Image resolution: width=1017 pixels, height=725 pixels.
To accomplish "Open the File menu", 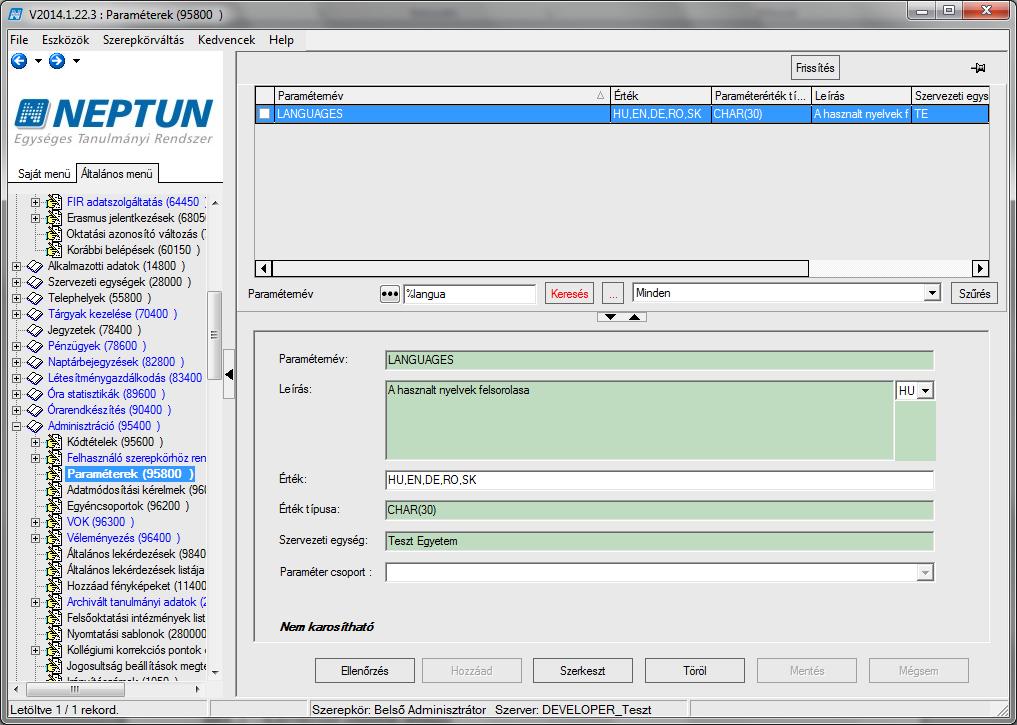I will [x=19, y=40].
